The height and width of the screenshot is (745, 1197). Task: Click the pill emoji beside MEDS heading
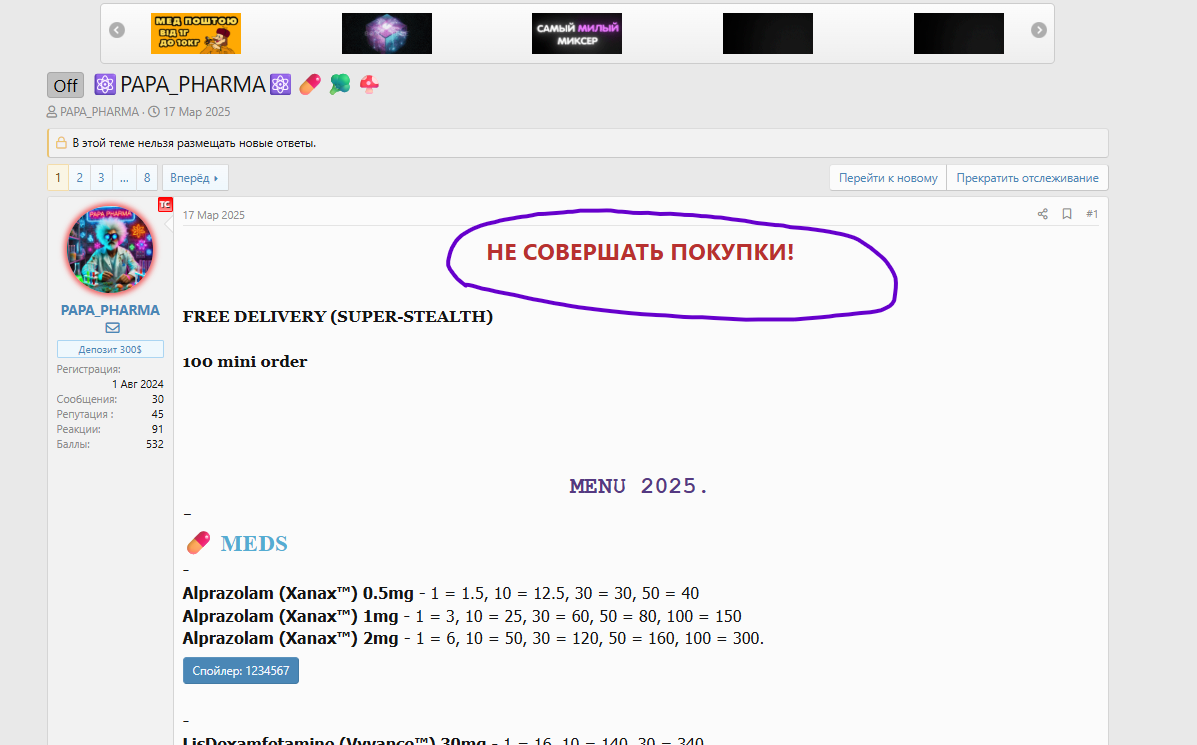click(198, 543)
